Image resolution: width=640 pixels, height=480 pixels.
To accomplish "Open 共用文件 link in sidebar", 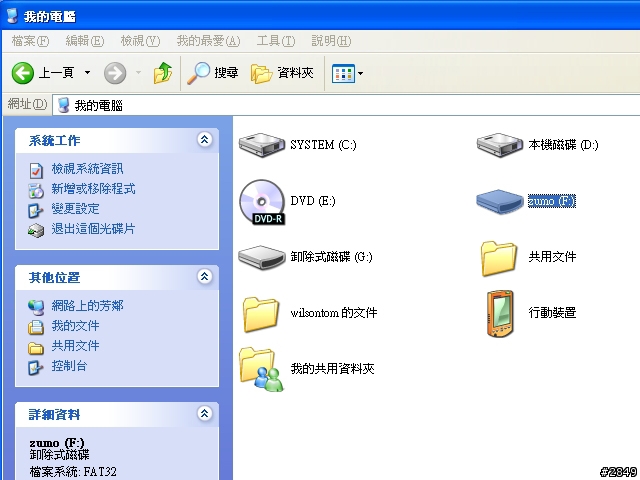I will [x=76, y=346].
